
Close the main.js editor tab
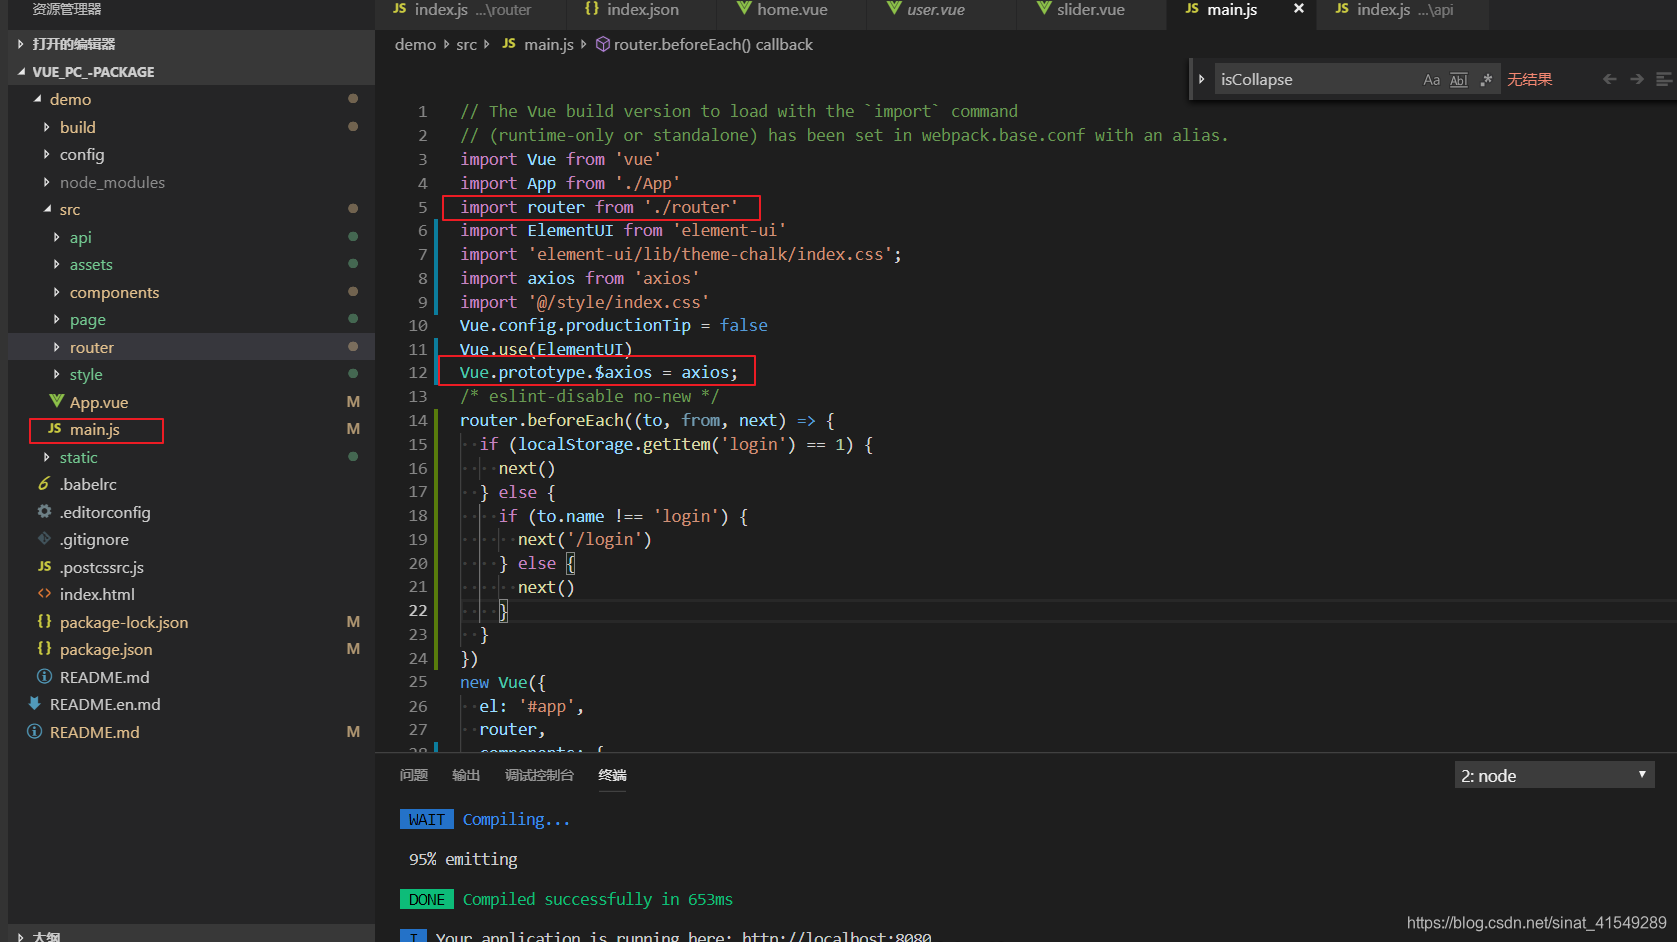(1298, 9)
